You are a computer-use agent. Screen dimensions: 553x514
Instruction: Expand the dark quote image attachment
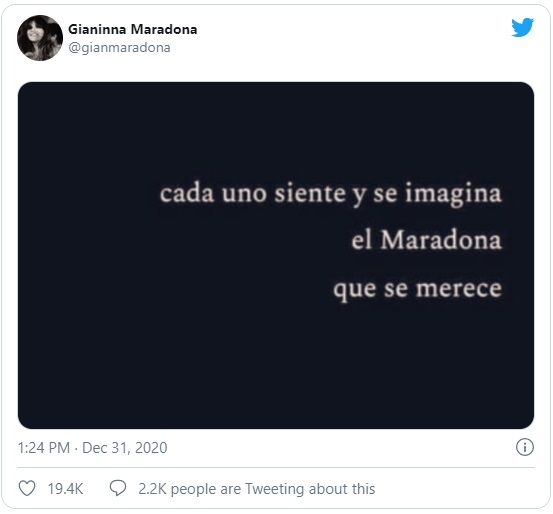pos(276,255)
